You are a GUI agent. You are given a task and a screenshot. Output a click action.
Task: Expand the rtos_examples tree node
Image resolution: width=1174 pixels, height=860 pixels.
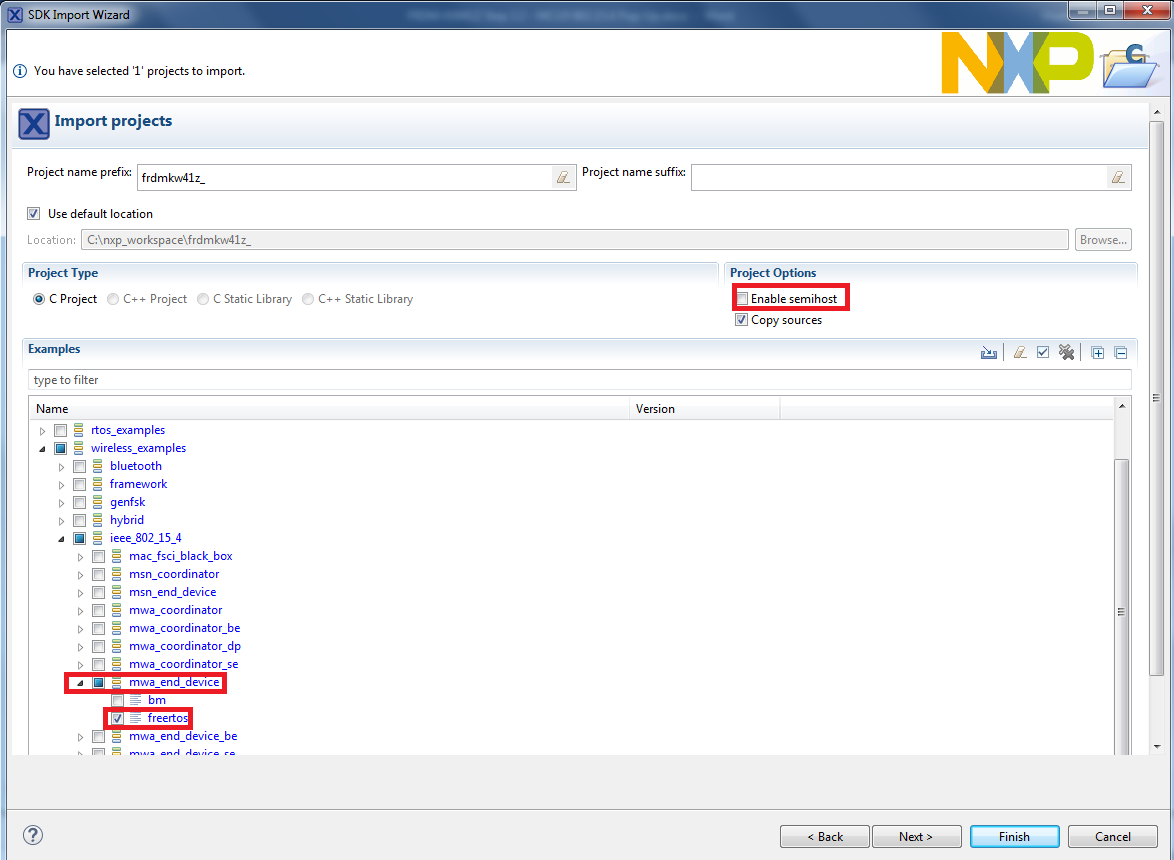pos(43,431)
